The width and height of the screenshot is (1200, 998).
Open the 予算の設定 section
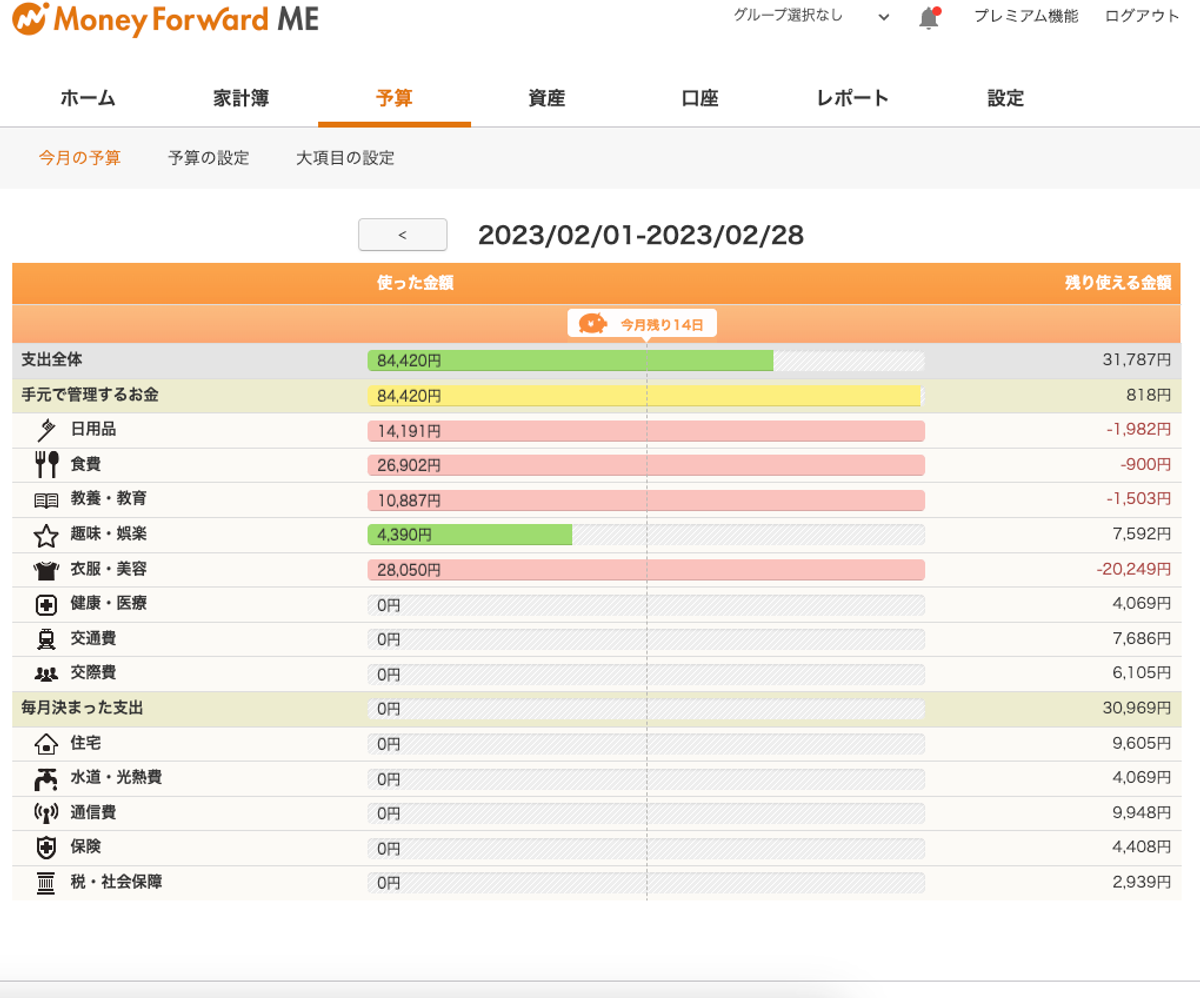point(210,158)
